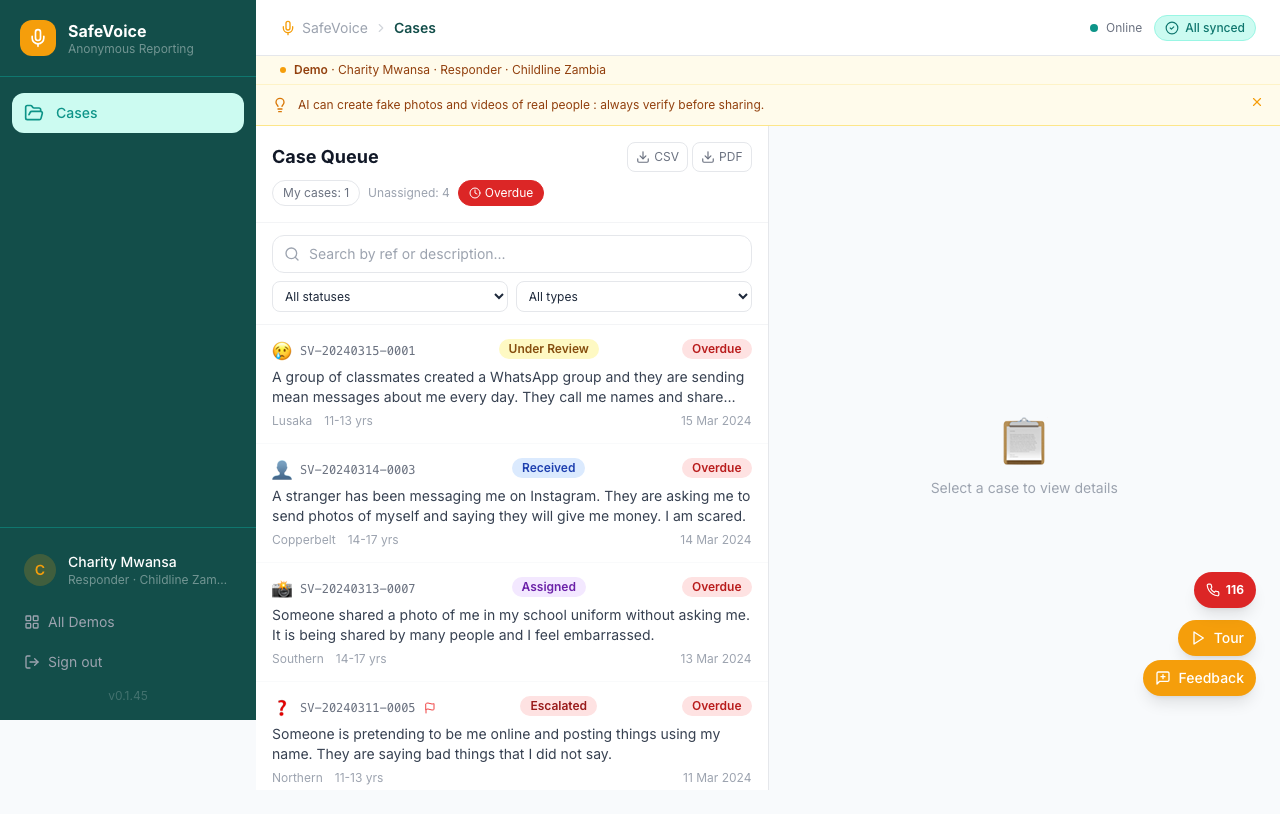Click the clipboard icon in the details pane
This screenshot has height=814, width=1280.
click(1024, 442)
